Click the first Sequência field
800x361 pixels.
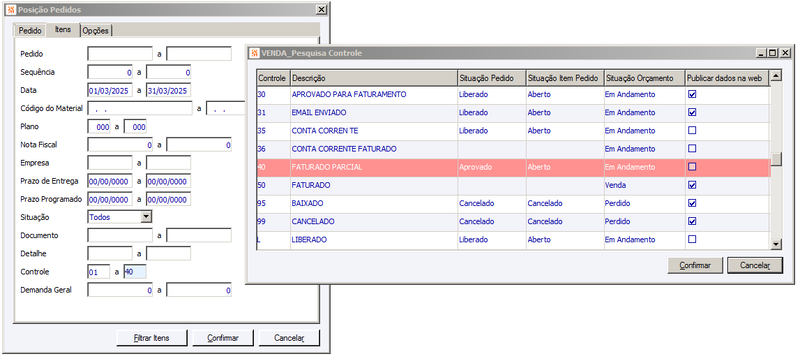coord(110,72)
